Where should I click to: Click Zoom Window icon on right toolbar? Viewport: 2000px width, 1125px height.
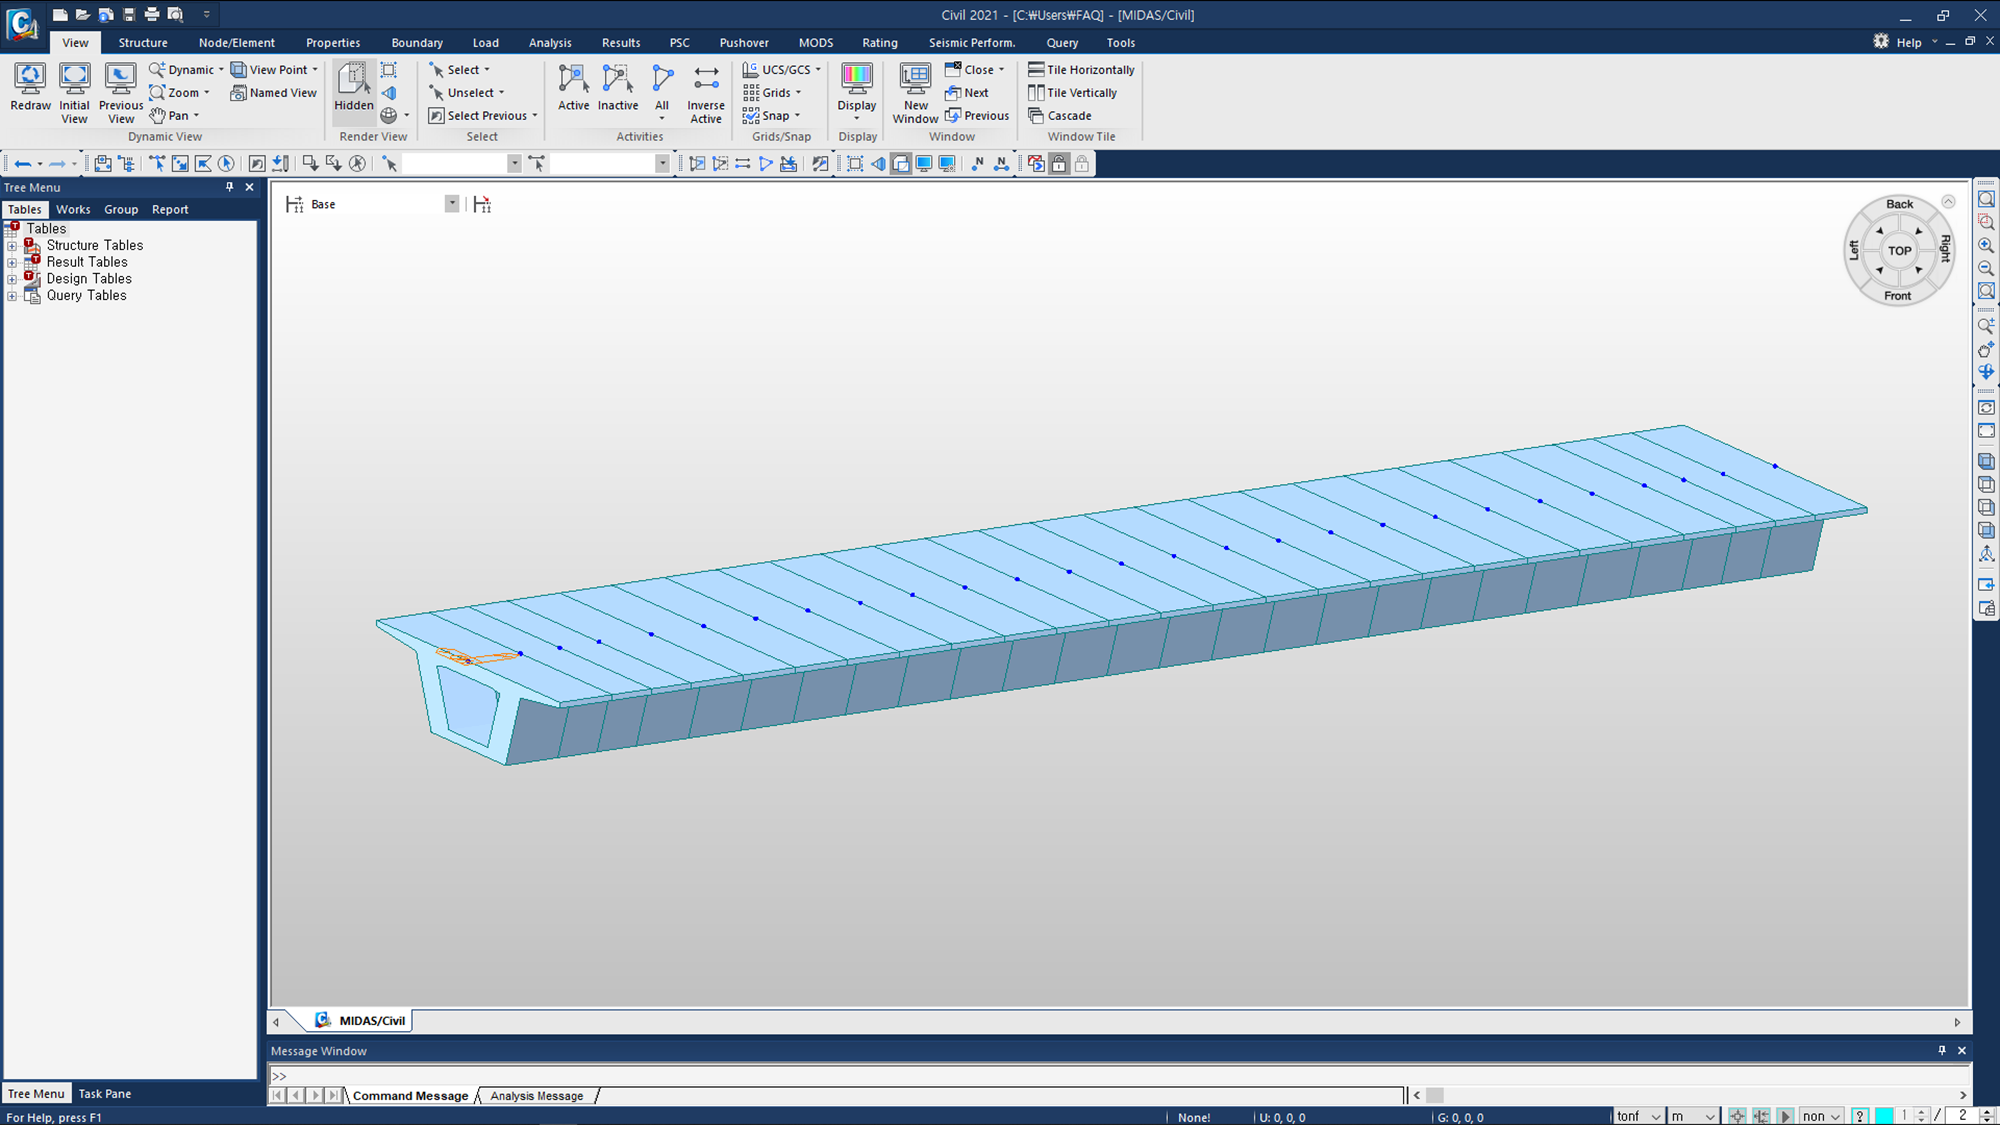point(1986,223)
